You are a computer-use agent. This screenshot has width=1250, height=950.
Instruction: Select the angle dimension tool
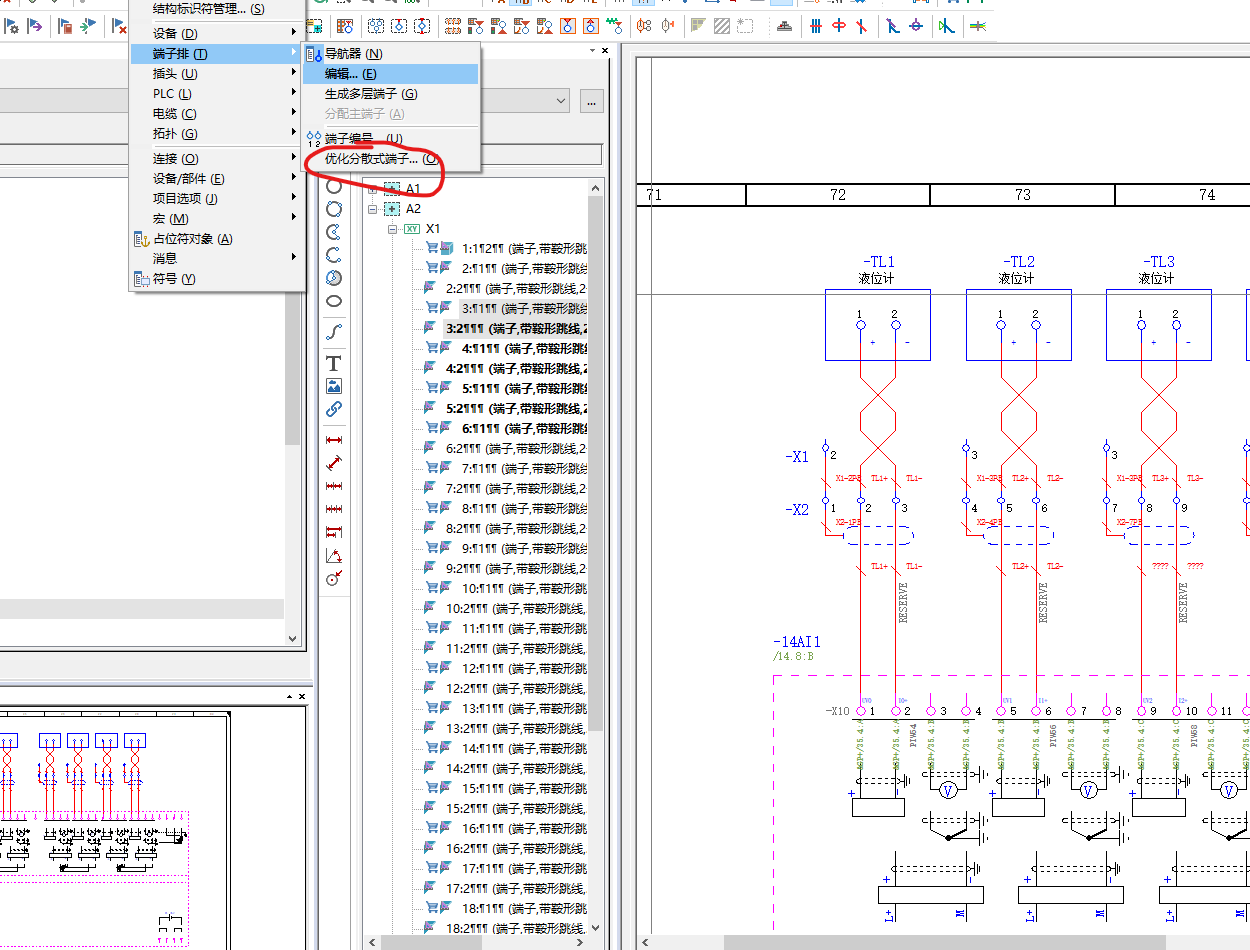pos(334,556)
